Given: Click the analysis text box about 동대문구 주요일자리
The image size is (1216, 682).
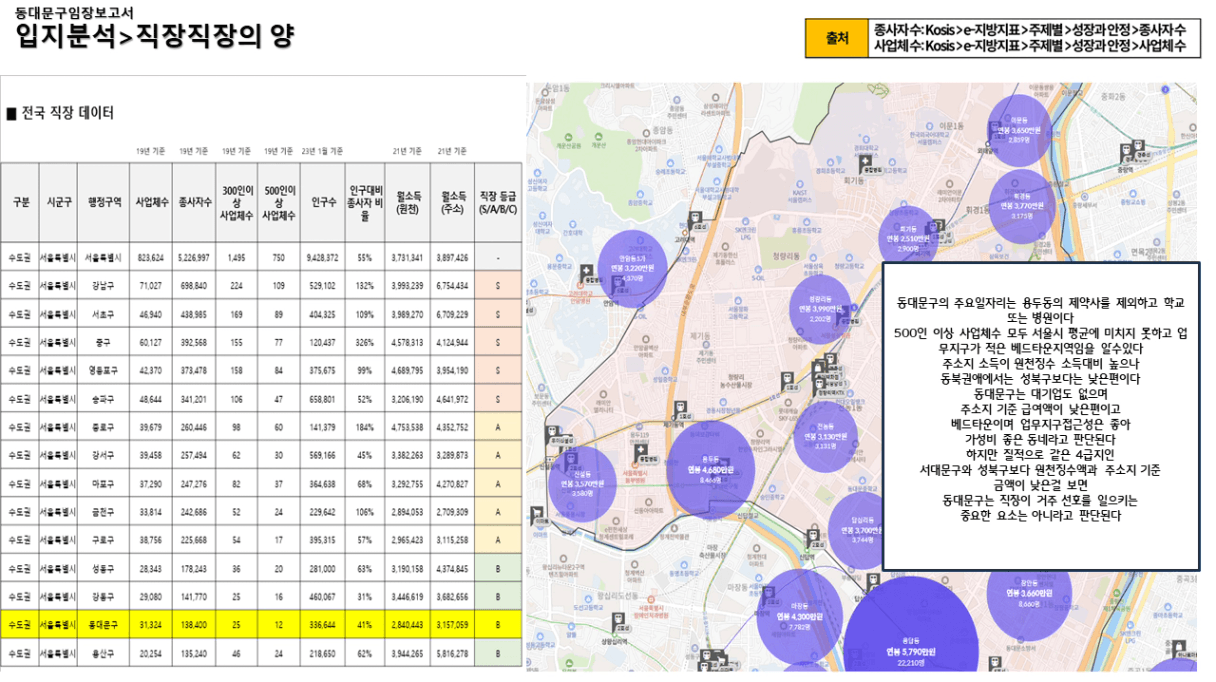Looking at the screenshot, I should tap(1041, 416).
